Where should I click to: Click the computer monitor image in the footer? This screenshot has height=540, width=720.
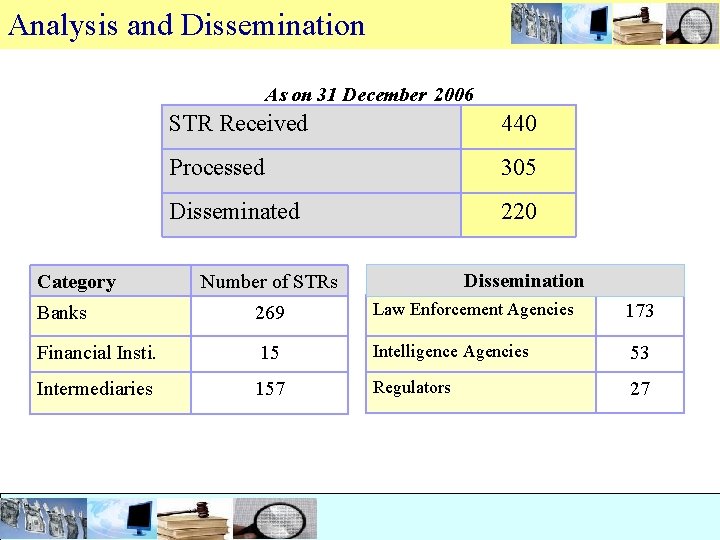pyautogui.click(x=122, y=518)
